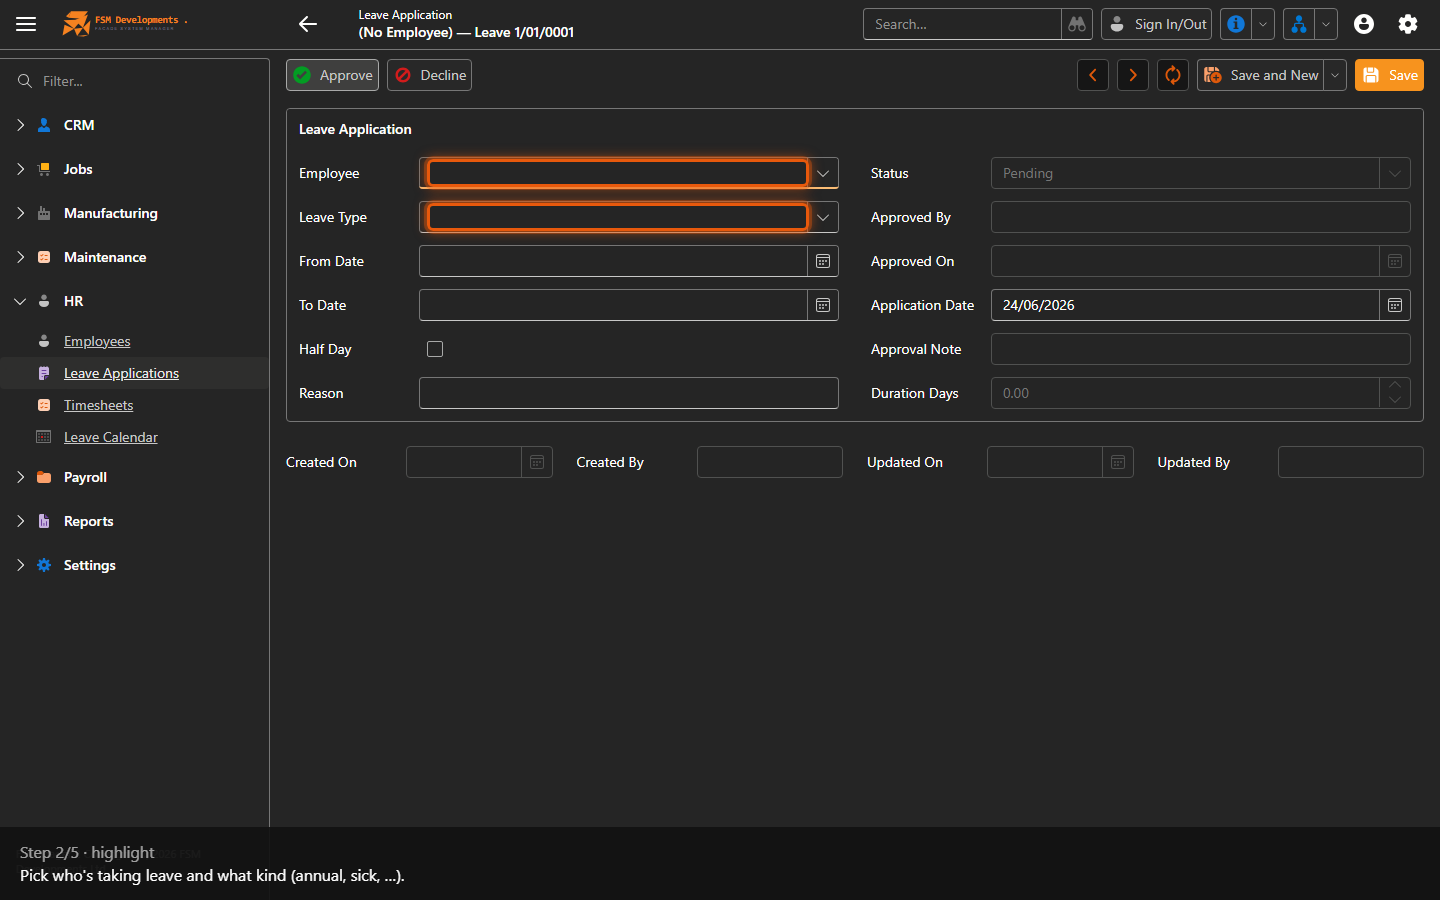The height and width of the screenshot is (900, 1440).
Task: Expand the CRM tree section
Action: (x=20, y=125)
